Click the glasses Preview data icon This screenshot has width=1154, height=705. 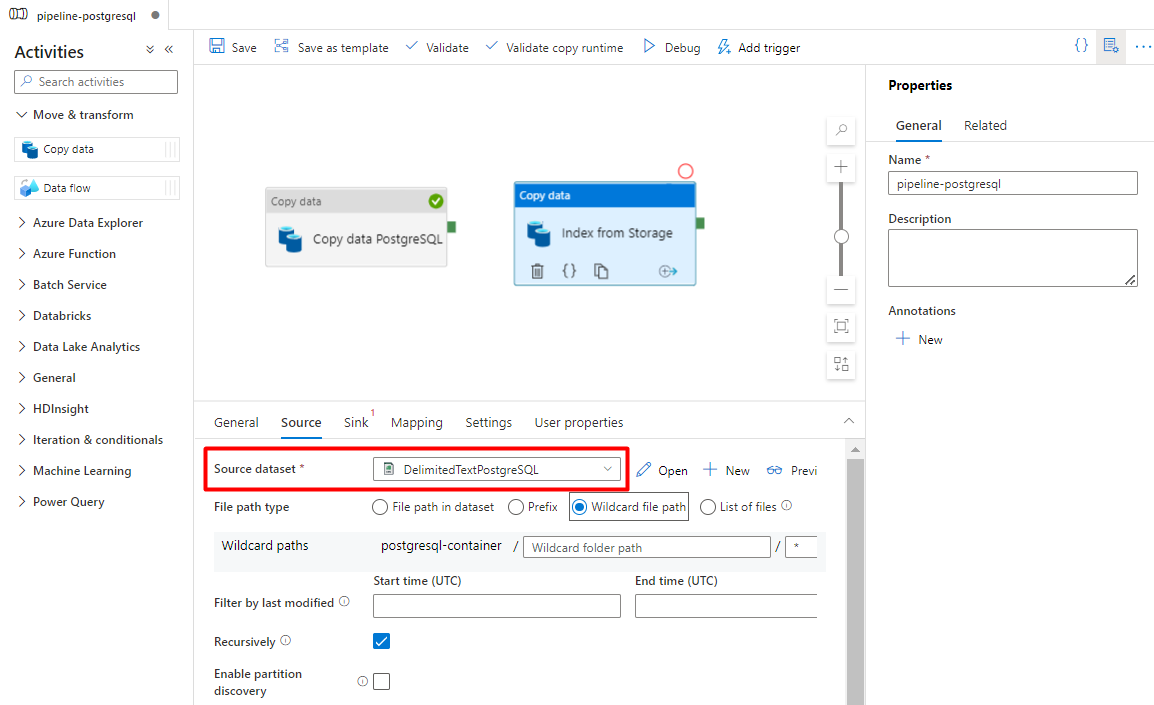click(774, 470)
